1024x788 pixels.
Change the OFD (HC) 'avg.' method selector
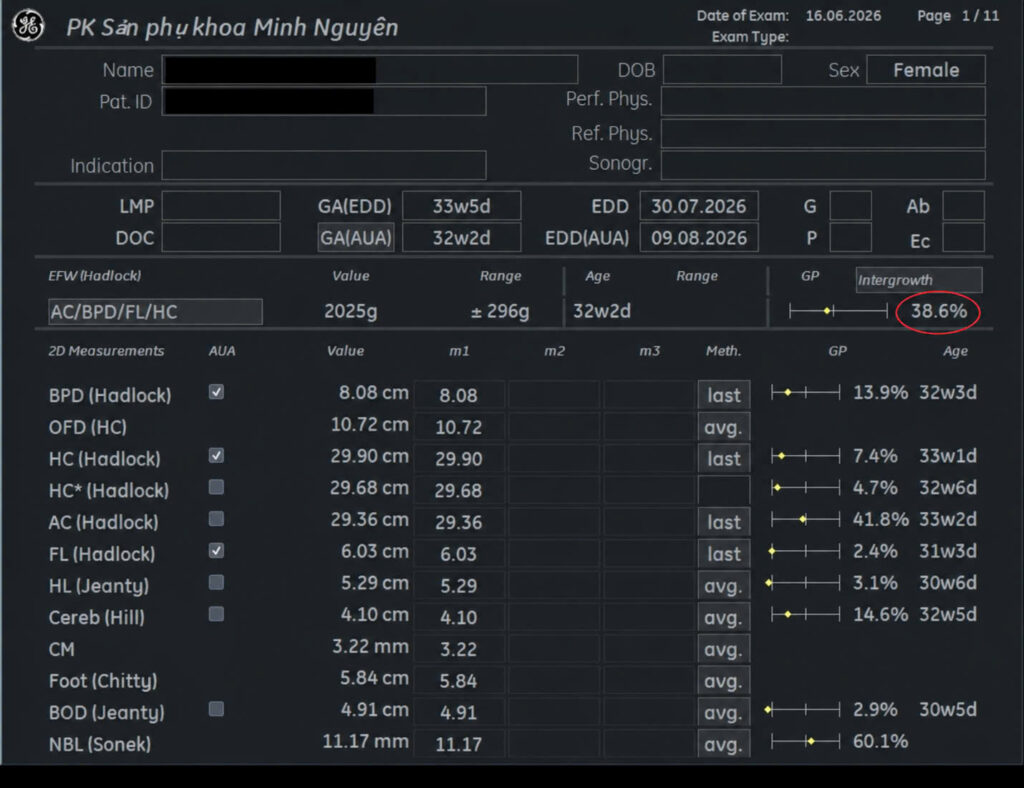(724, 427)
